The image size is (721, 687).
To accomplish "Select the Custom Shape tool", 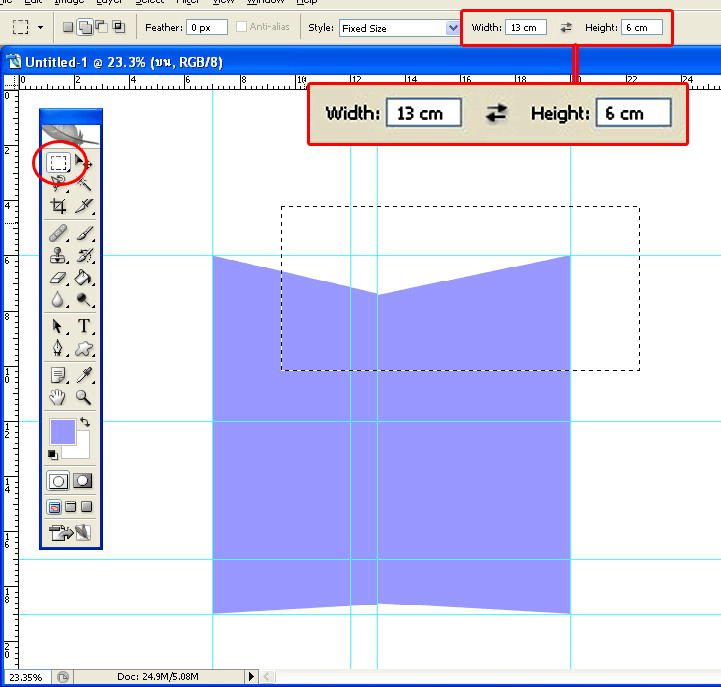I will (84, 348).
